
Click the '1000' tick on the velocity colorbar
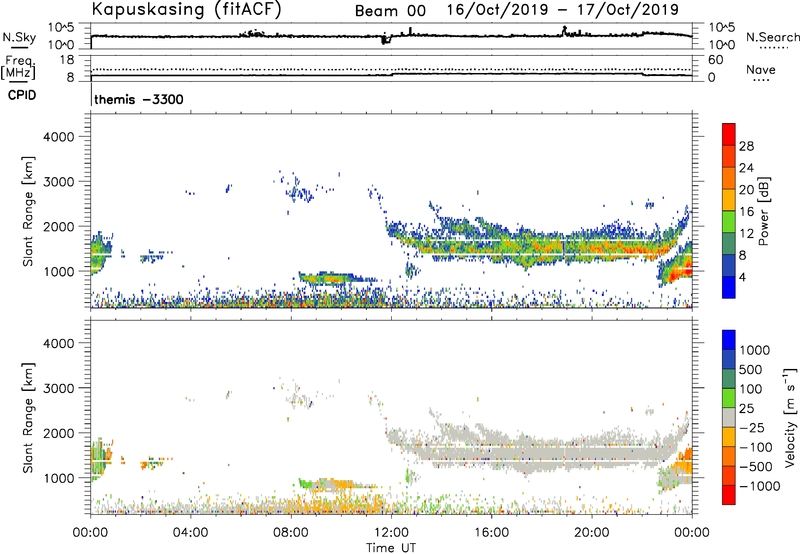(755, 350)
